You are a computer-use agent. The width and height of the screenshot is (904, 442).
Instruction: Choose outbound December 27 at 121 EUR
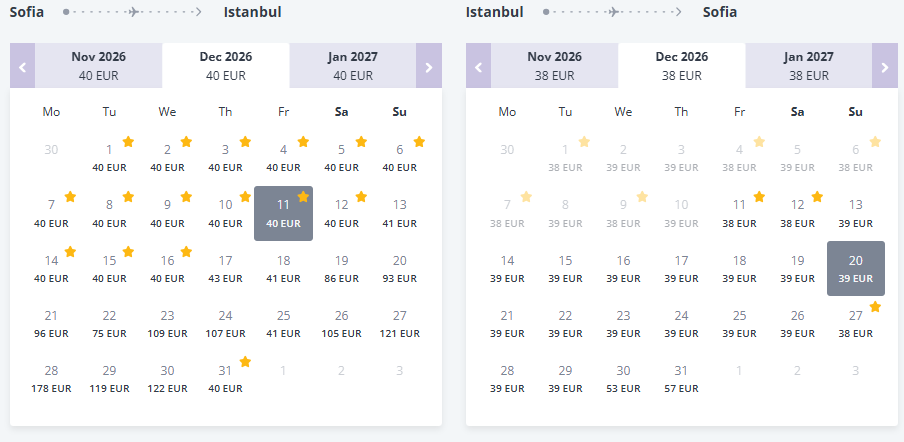(x=400, y=324)
